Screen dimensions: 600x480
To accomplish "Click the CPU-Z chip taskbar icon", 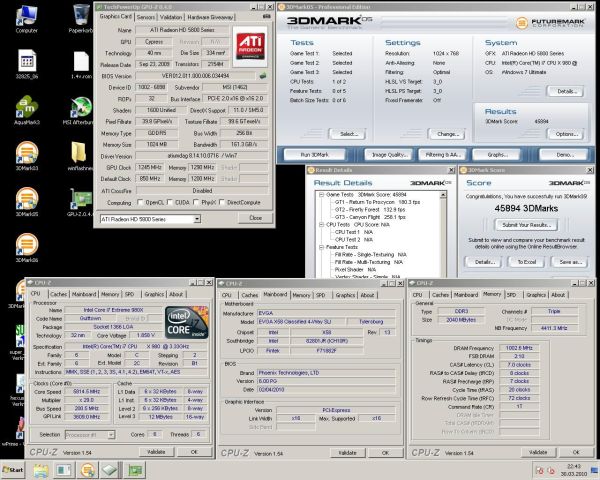I will pyautogui.click(x=109, y=470).
